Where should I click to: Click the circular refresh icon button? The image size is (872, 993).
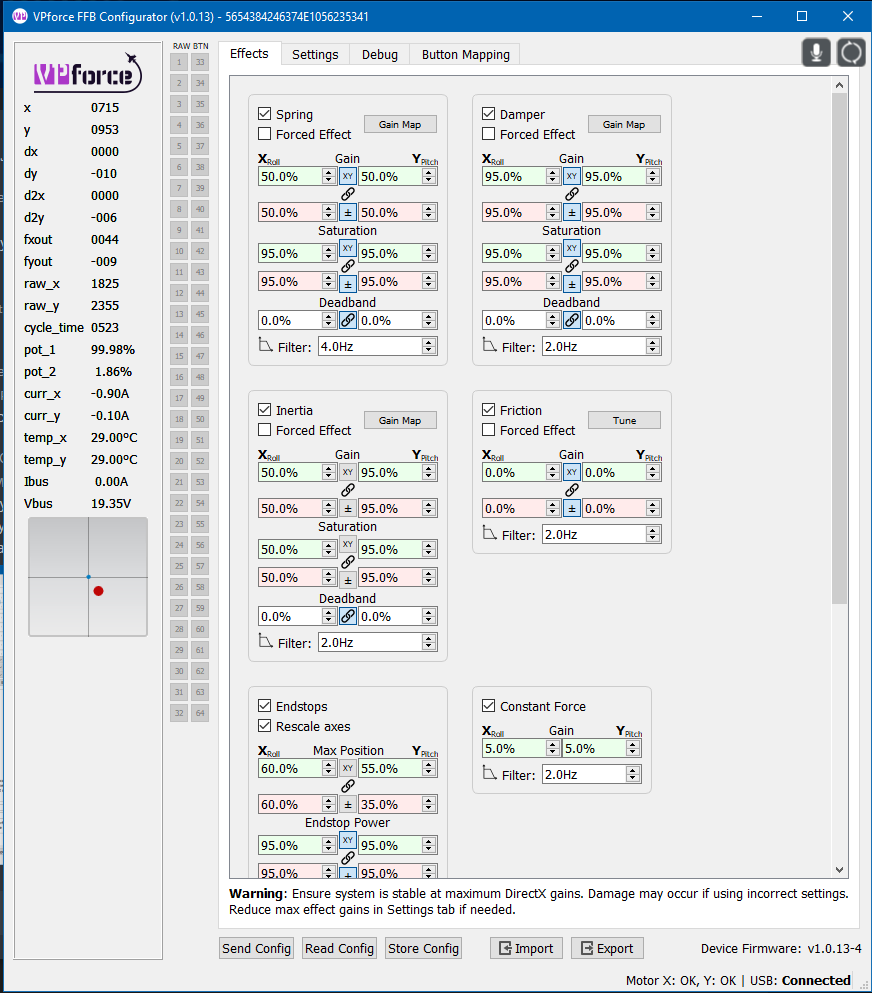pos(851,53)
